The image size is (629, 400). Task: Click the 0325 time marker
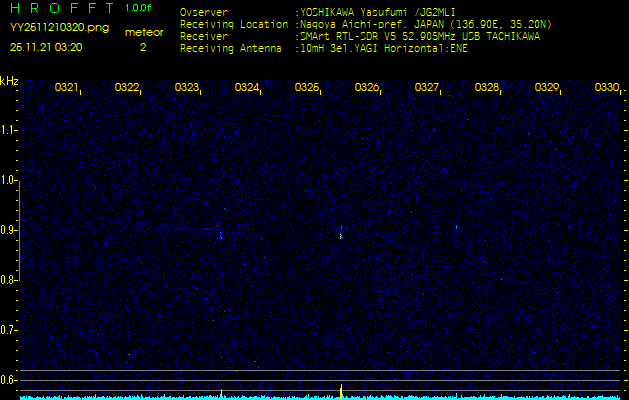[306, 88]
